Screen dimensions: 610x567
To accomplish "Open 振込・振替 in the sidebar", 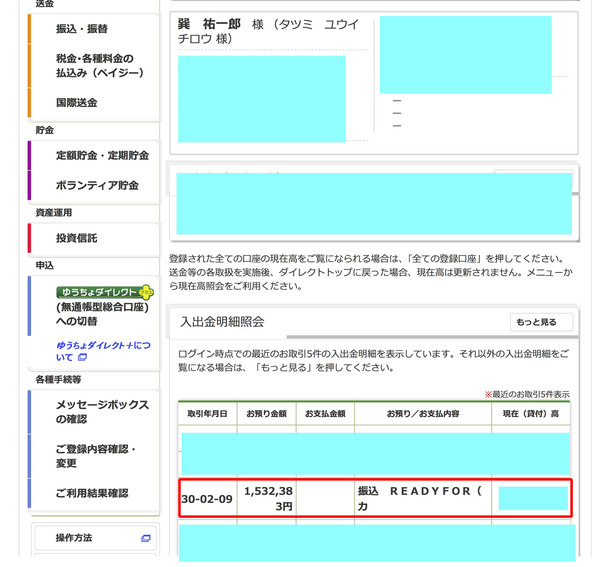I will [x=82, y=29].
